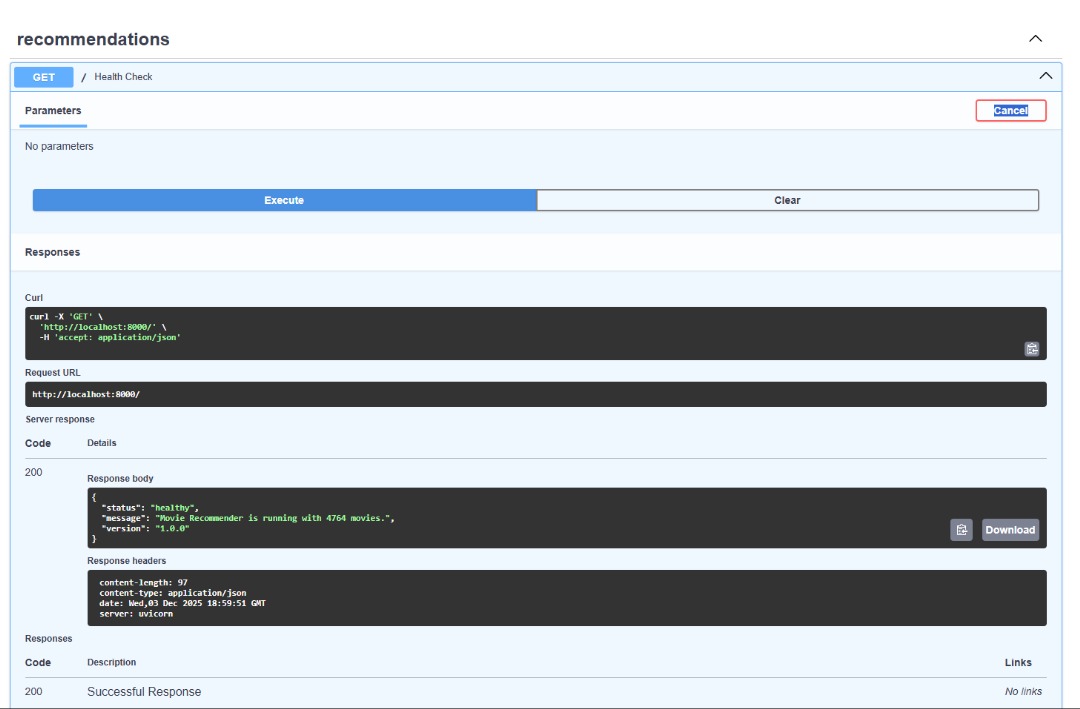This screenshot has width=1080, height=709.
Task: Execute the Health Check request
Action: click(x=283, y=200)
